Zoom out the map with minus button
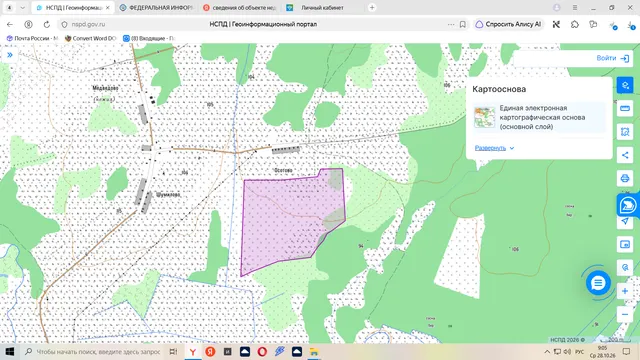 click(x=625, y=314)
